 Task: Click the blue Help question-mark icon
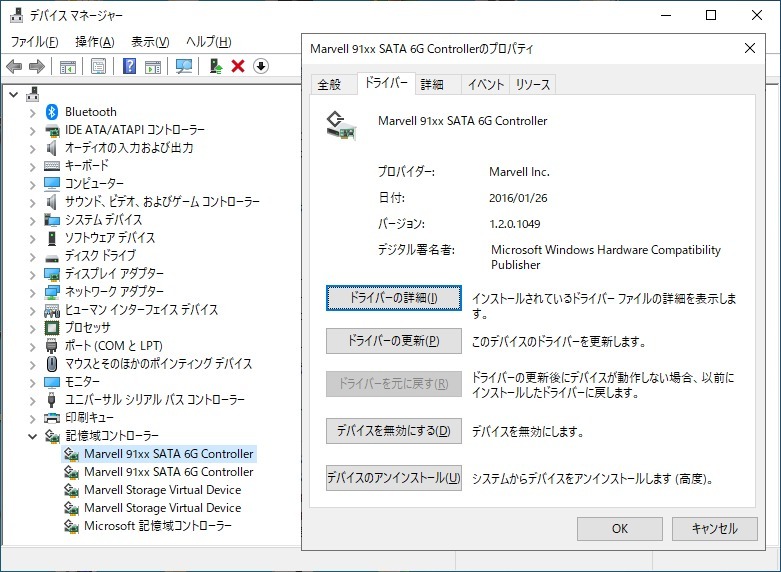pyautogui.click(x=130, y=66)
